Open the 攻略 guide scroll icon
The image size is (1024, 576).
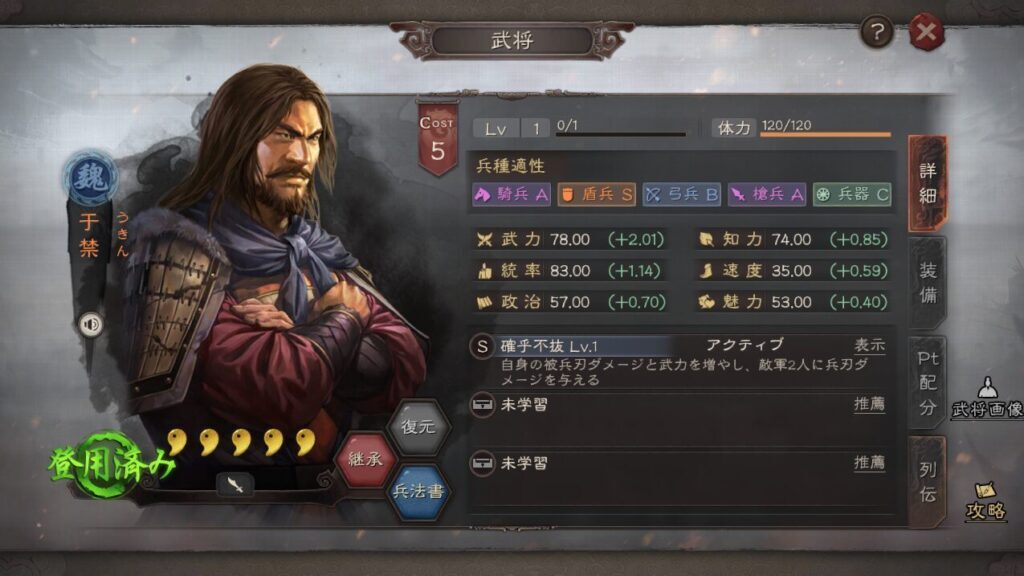point(985,501)
